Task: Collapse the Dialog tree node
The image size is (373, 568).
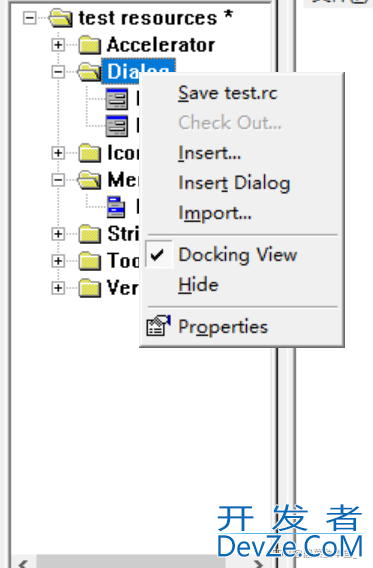Action: [x=58, y=72]
